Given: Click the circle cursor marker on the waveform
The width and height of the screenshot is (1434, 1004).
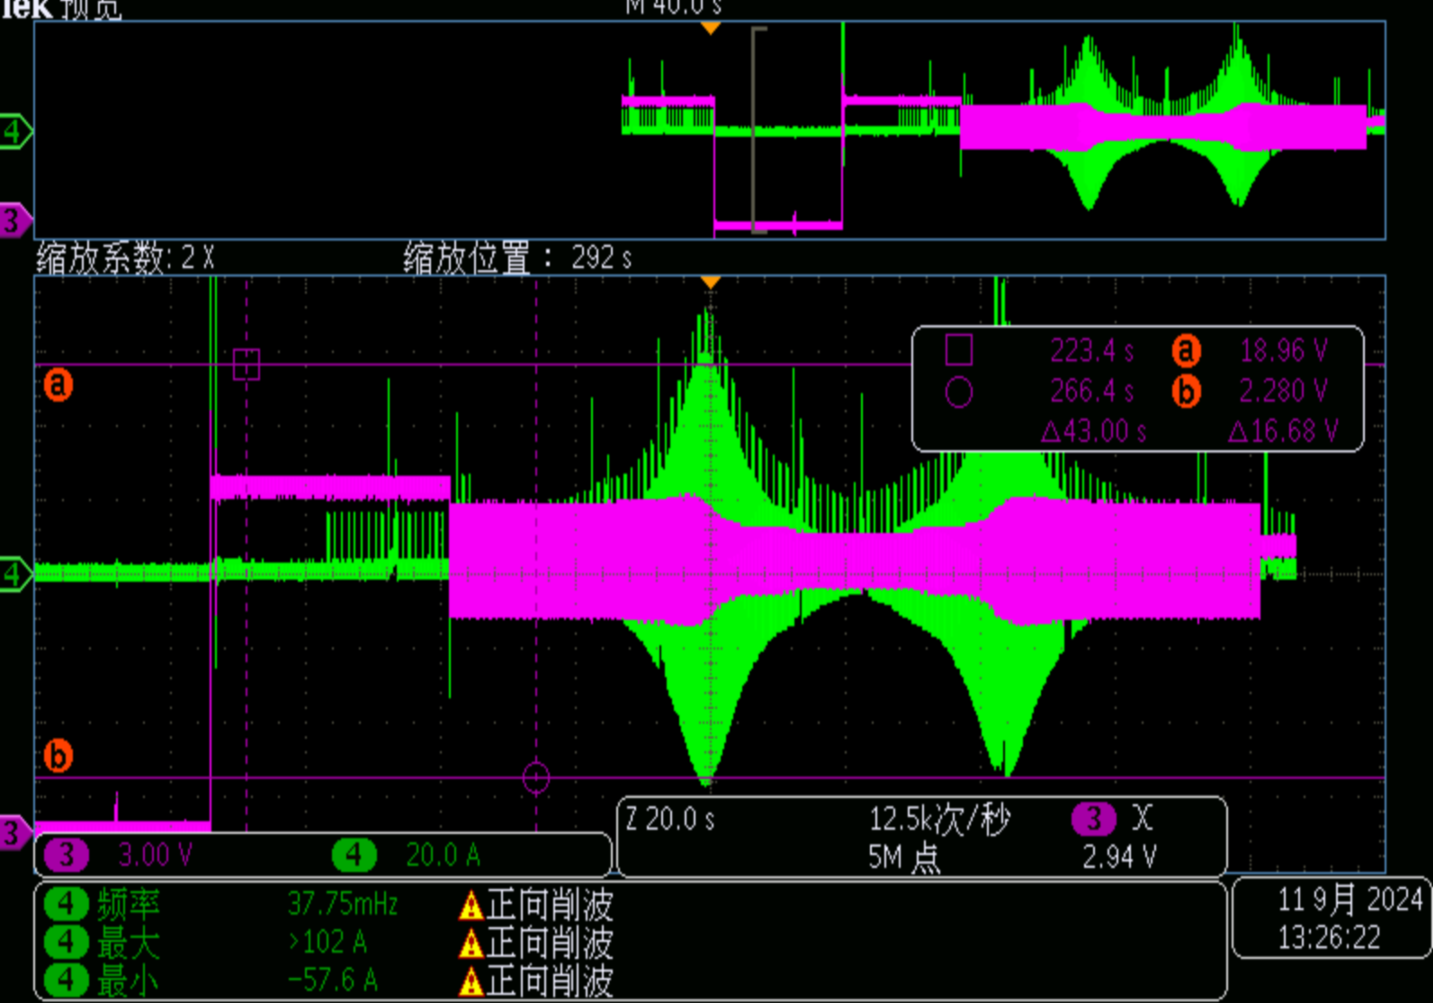Looking at the screenshot, I should click(x=536, y=777).
